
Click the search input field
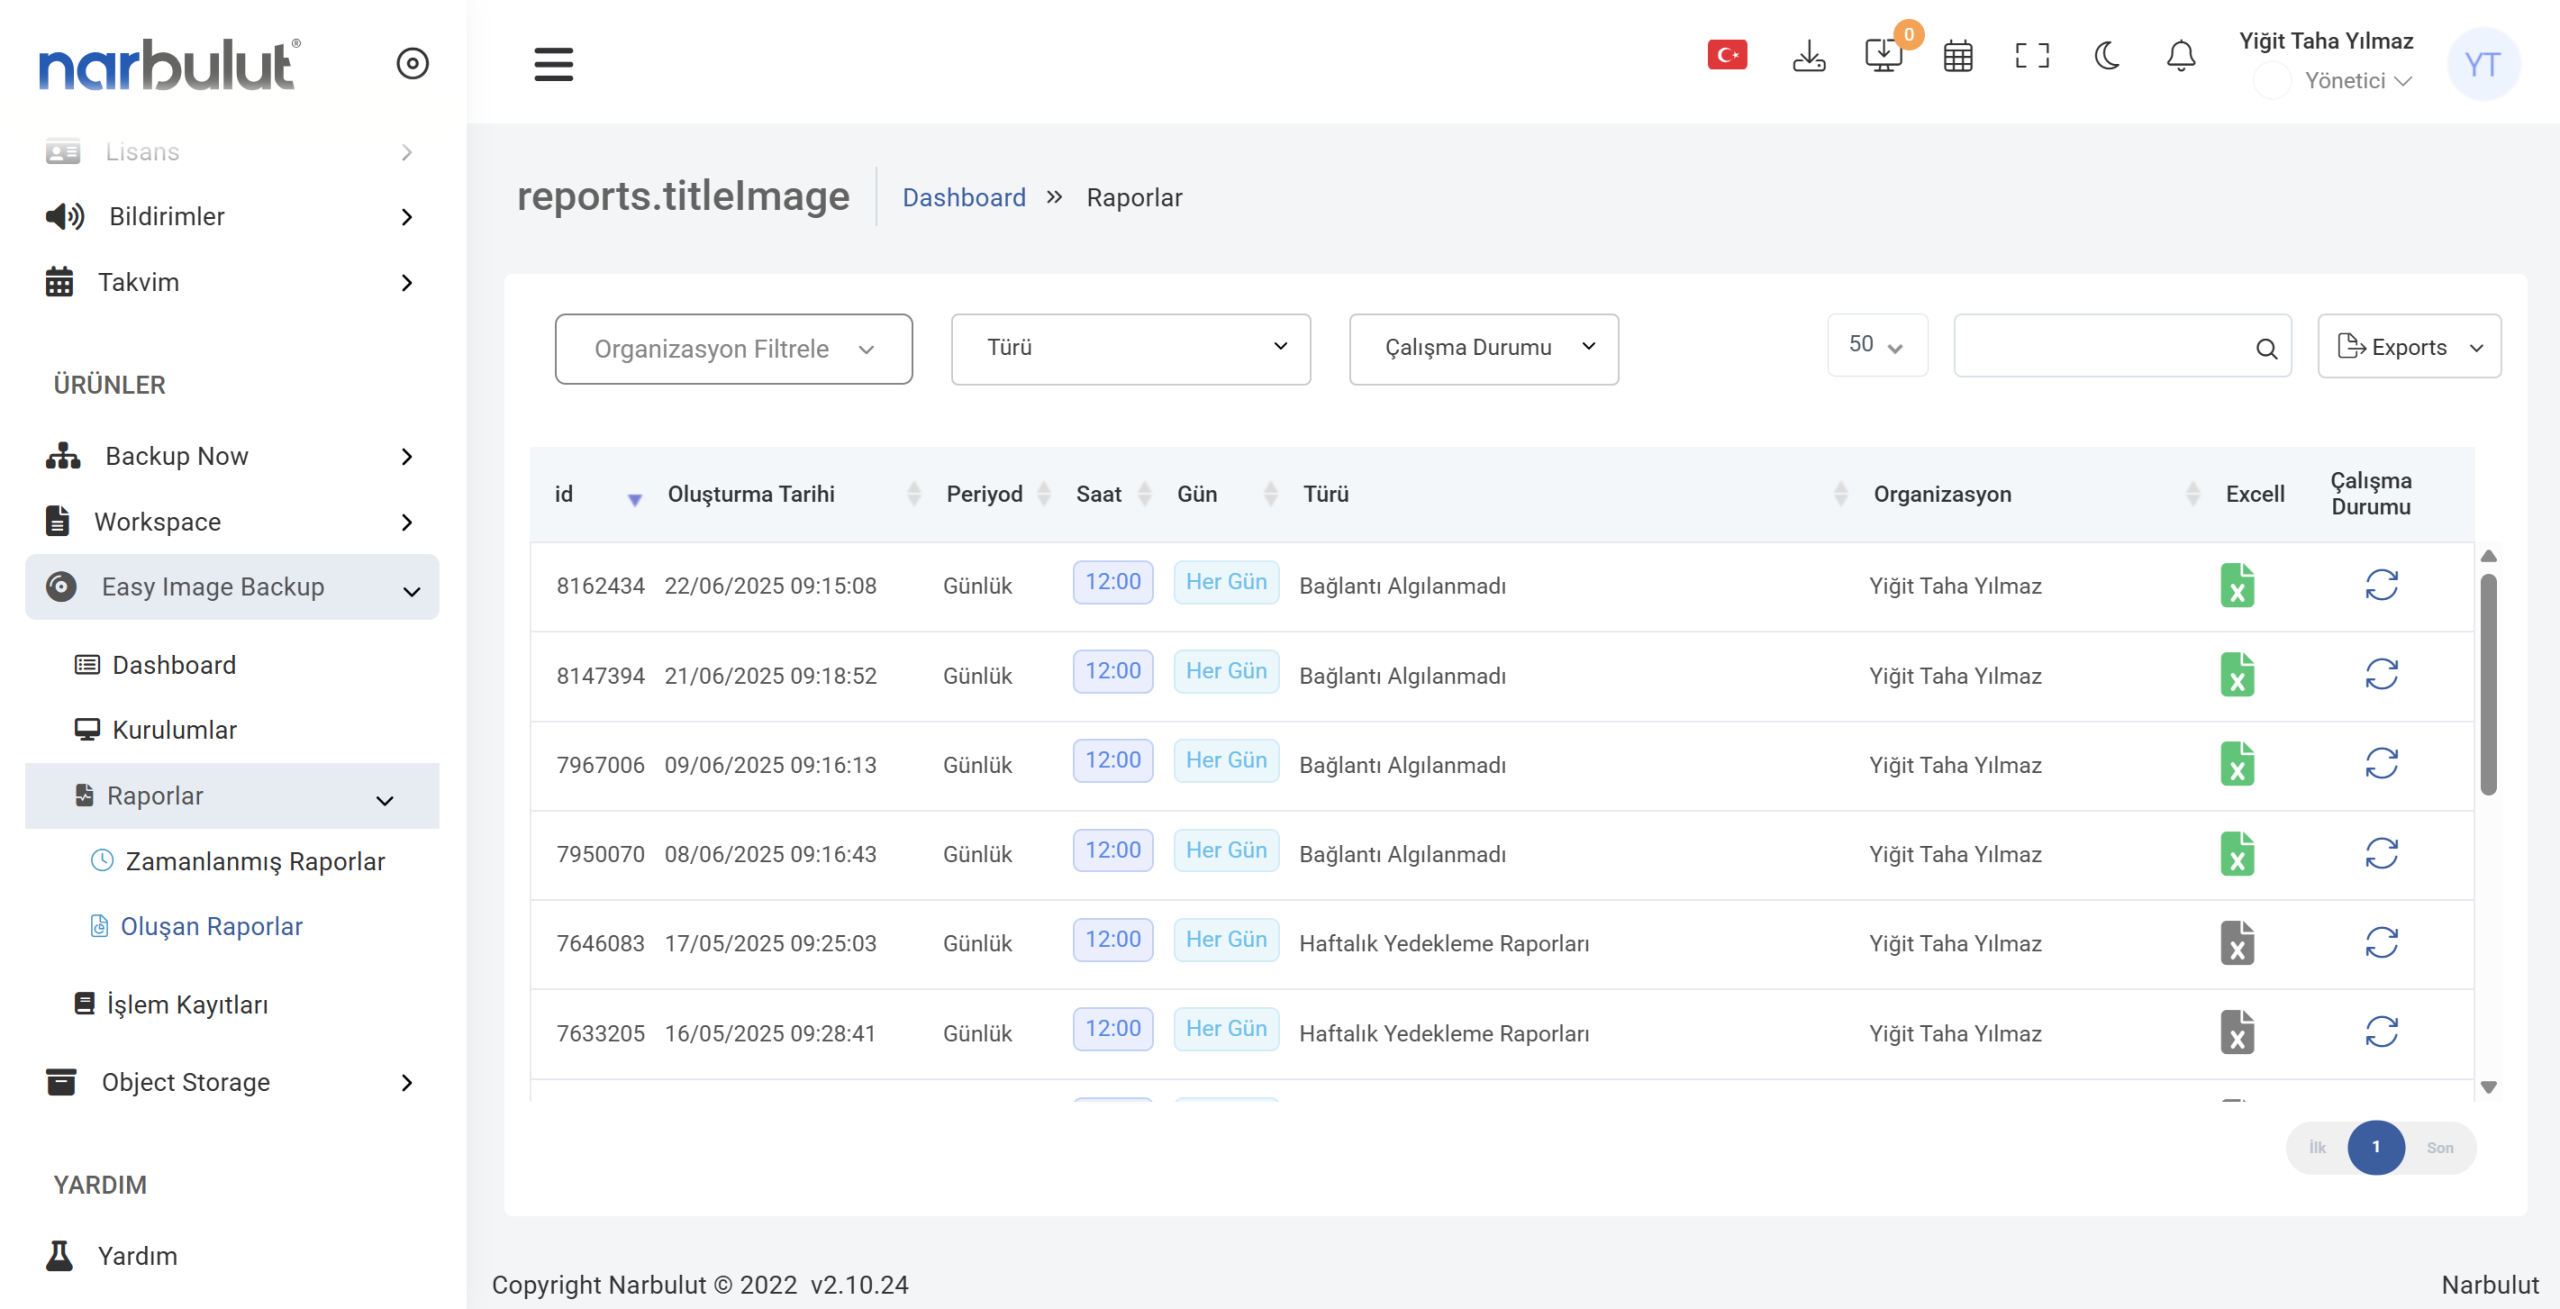2100,347
